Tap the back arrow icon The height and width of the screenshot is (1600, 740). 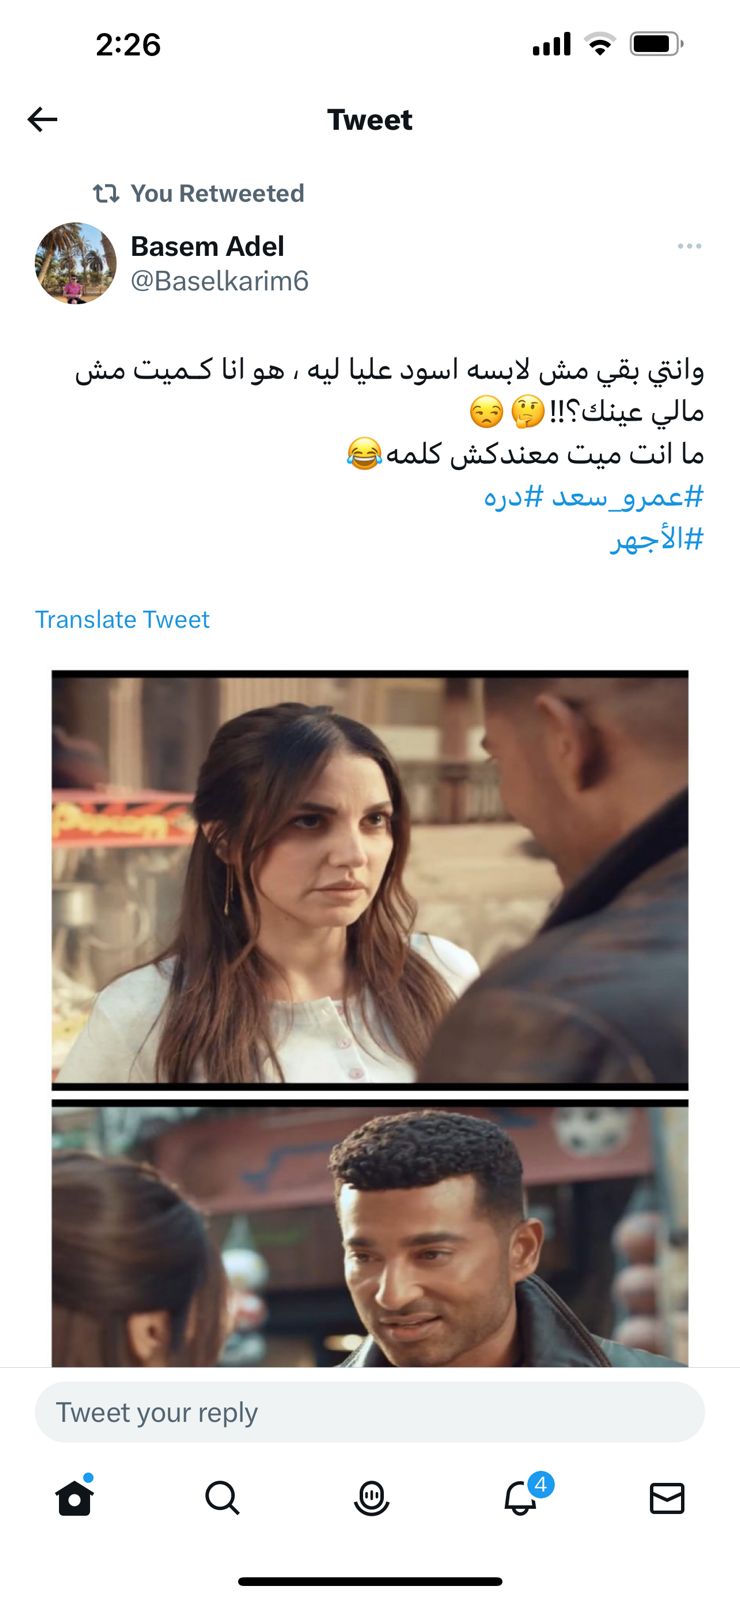[x=42, y=120]
